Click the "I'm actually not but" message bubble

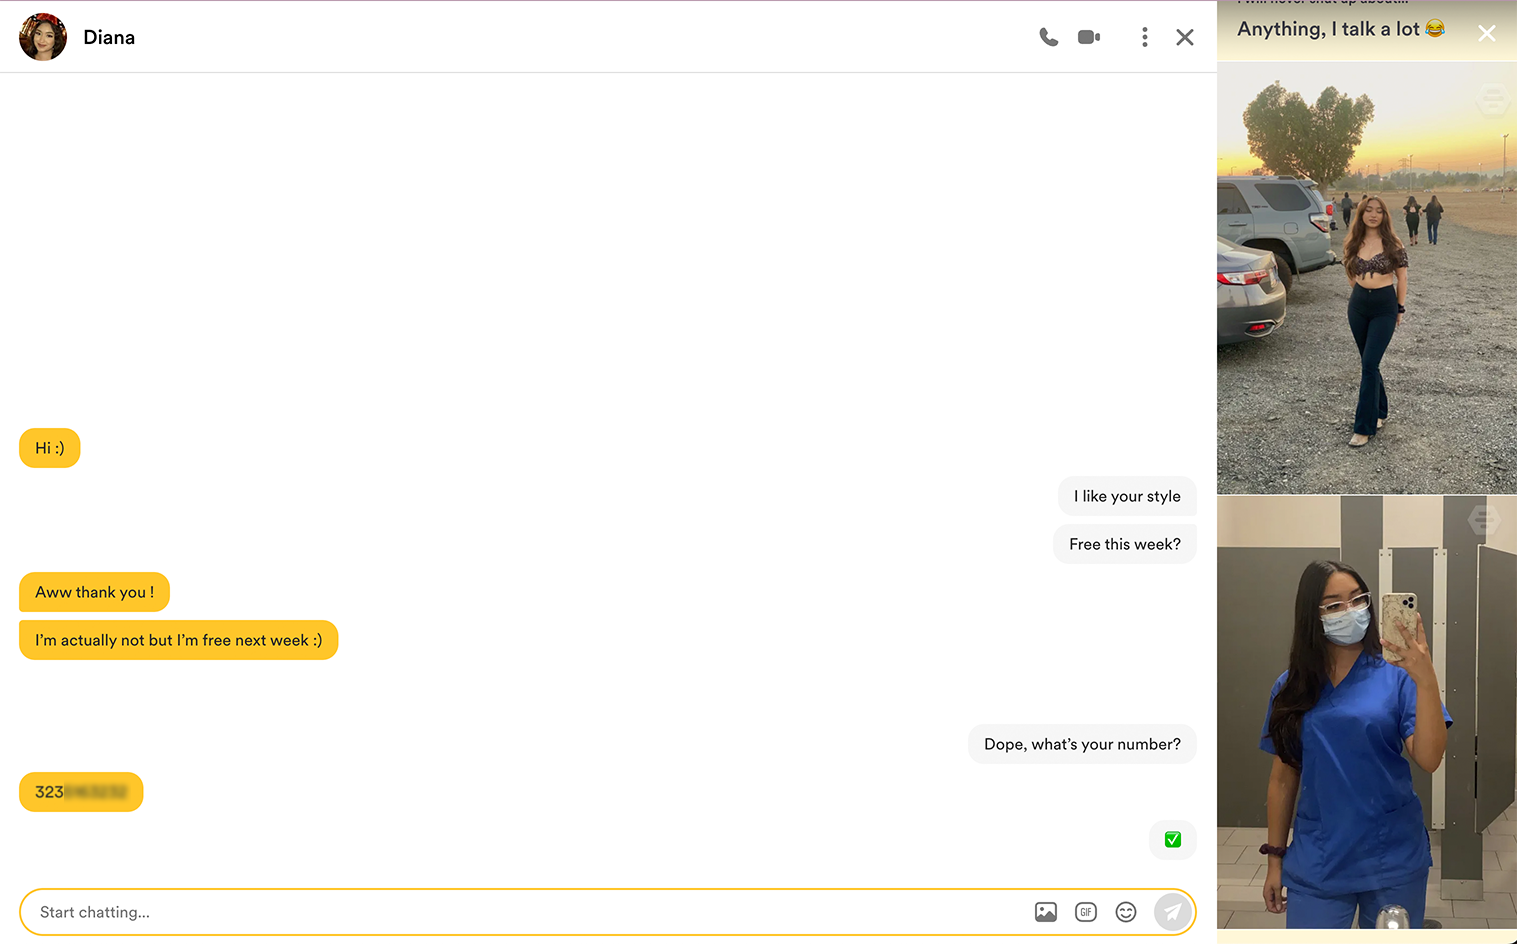[x=178, y=640]
